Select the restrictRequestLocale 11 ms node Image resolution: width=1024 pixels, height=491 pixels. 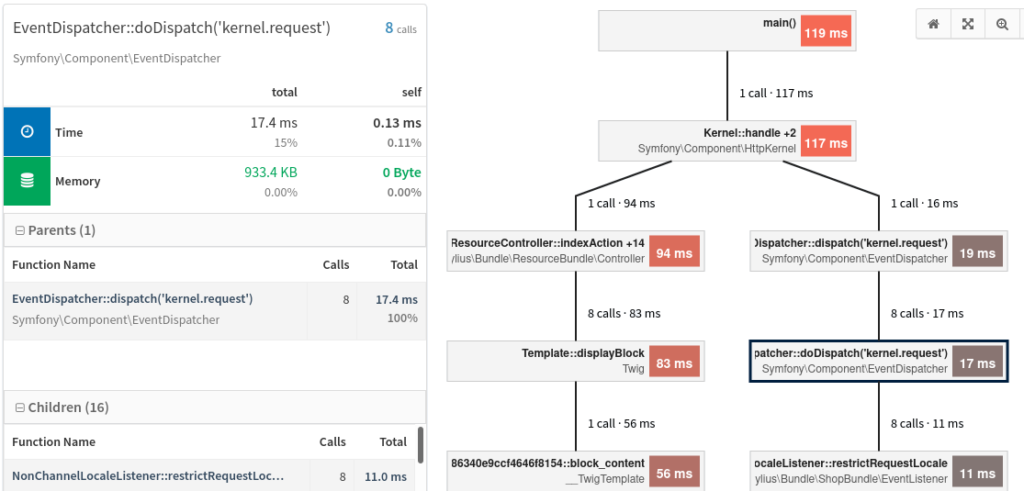[x=878, y=471]
